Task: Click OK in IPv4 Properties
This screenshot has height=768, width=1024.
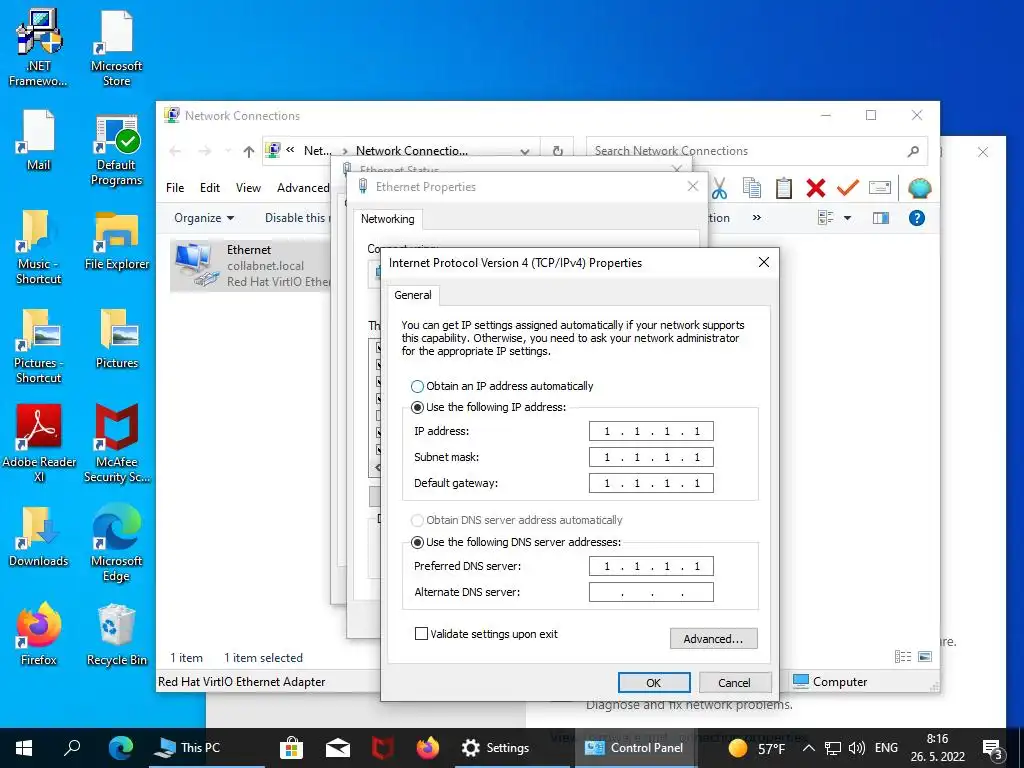Action: [x=654, y=682]
